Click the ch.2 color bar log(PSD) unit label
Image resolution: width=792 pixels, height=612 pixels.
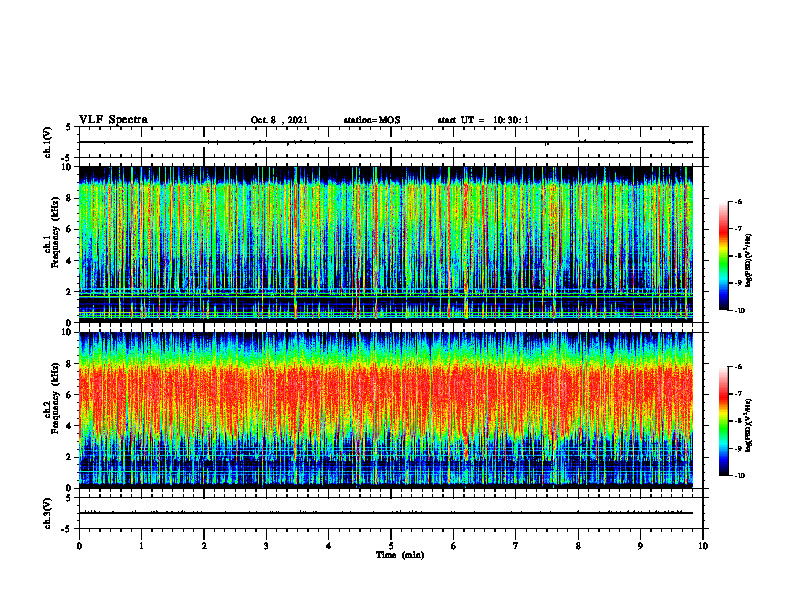(x=749, y=425)
